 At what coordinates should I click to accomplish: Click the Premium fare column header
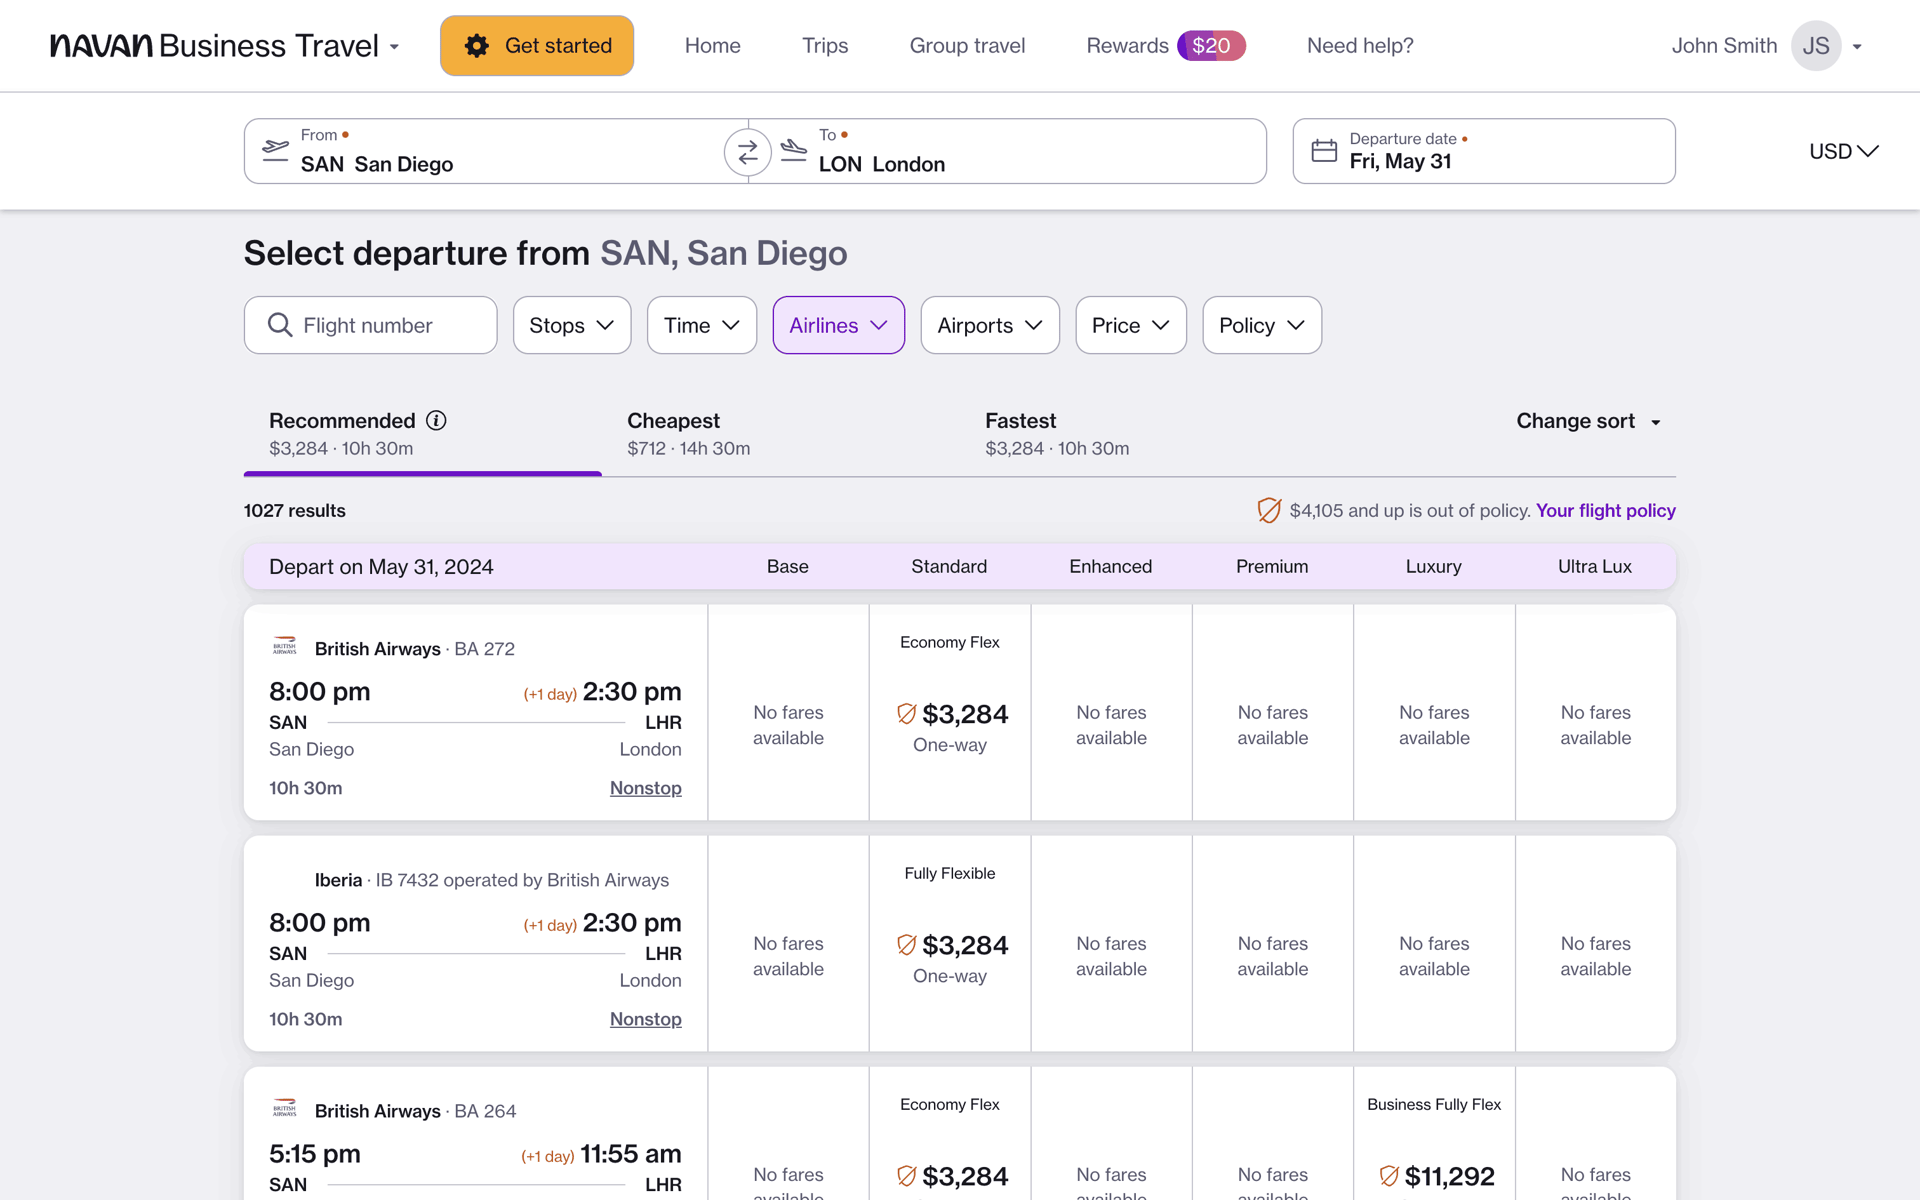(1272, 566)
